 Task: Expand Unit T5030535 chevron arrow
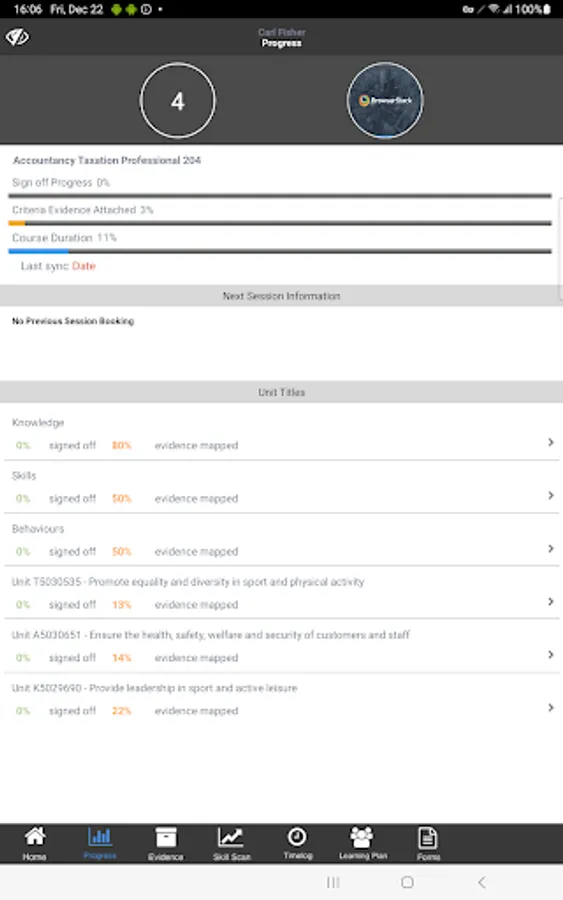[x=550, y=602]
